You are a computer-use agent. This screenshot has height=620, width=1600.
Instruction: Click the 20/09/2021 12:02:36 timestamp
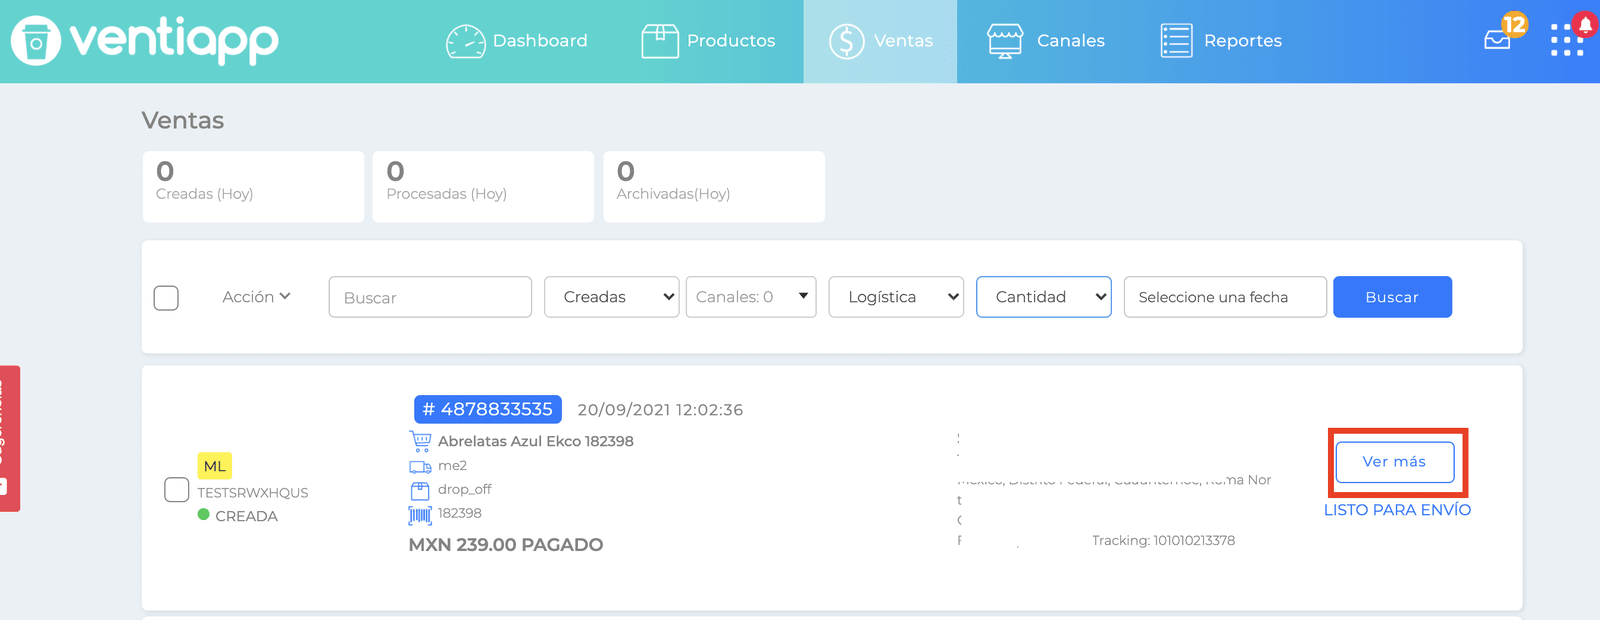coord(660,410)
